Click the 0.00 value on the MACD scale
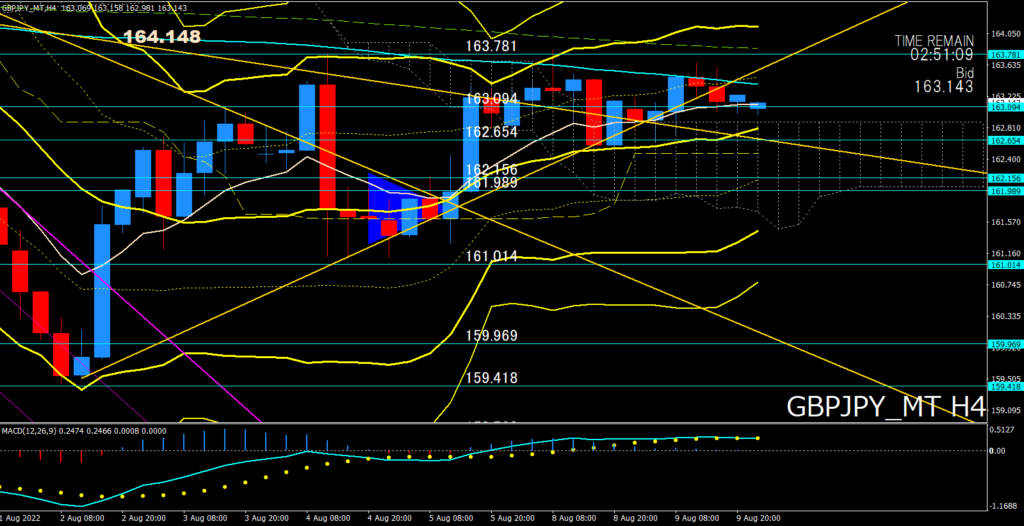Screen dimensions: 1024x526 pyautogui.click(x=999, y=450)
